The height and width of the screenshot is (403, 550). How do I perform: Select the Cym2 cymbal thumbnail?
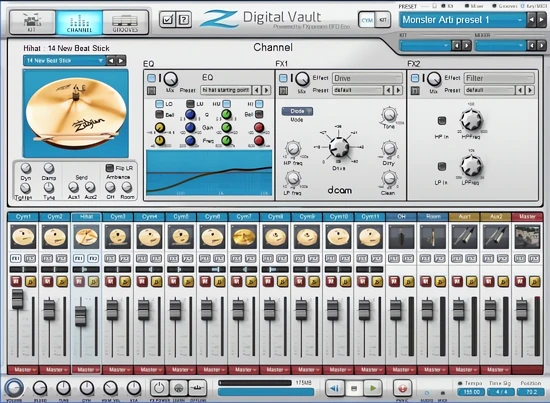tap(55, 237)
